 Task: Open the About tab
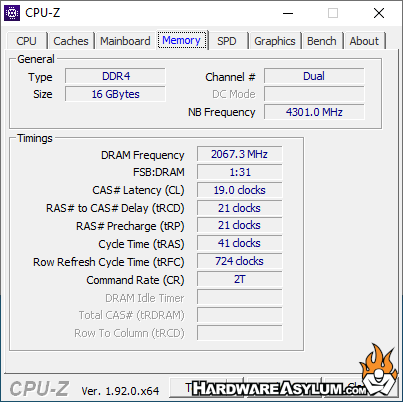click(x=364, y=41)
